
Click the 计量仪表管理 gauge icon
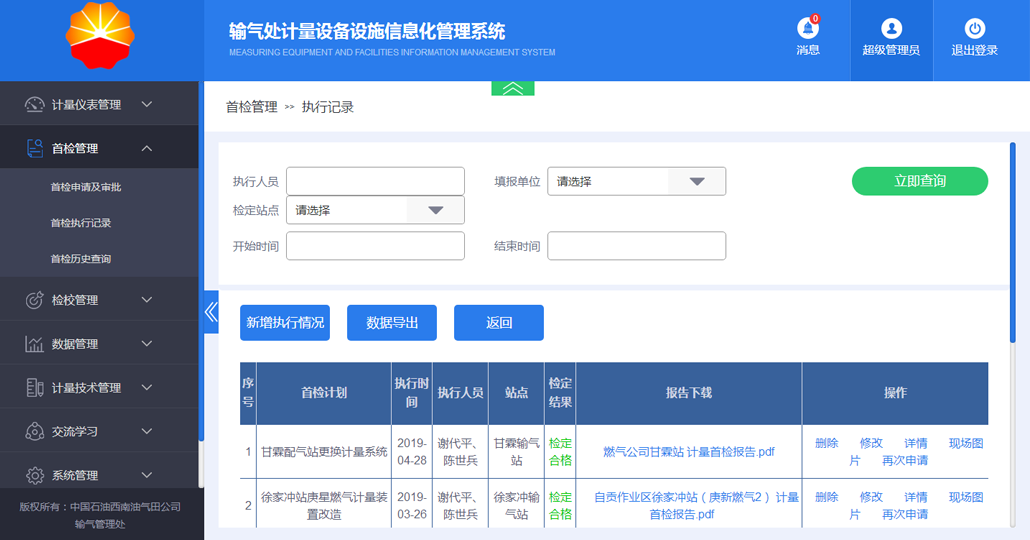(x=34, y=104)
